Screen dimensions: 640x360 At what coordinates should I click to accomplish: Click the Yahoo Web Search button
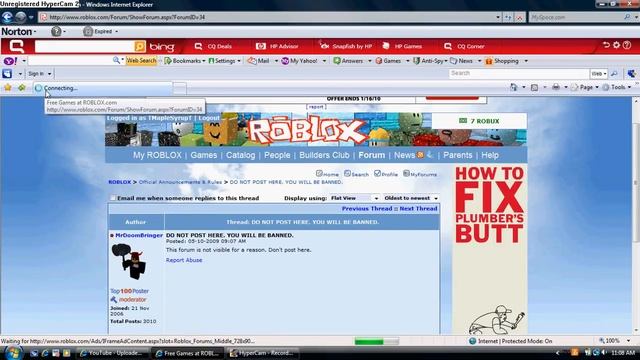pyautogui.click(x=141, y=61)
